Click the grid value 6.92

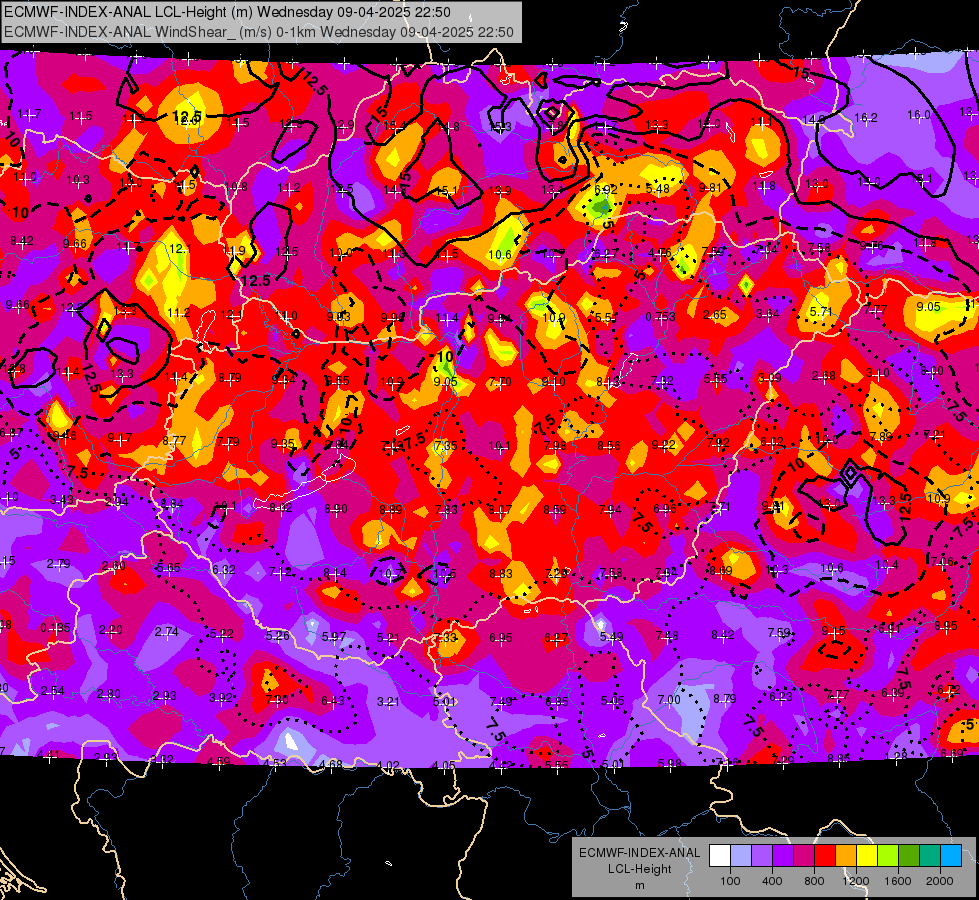tap(605, 189)
